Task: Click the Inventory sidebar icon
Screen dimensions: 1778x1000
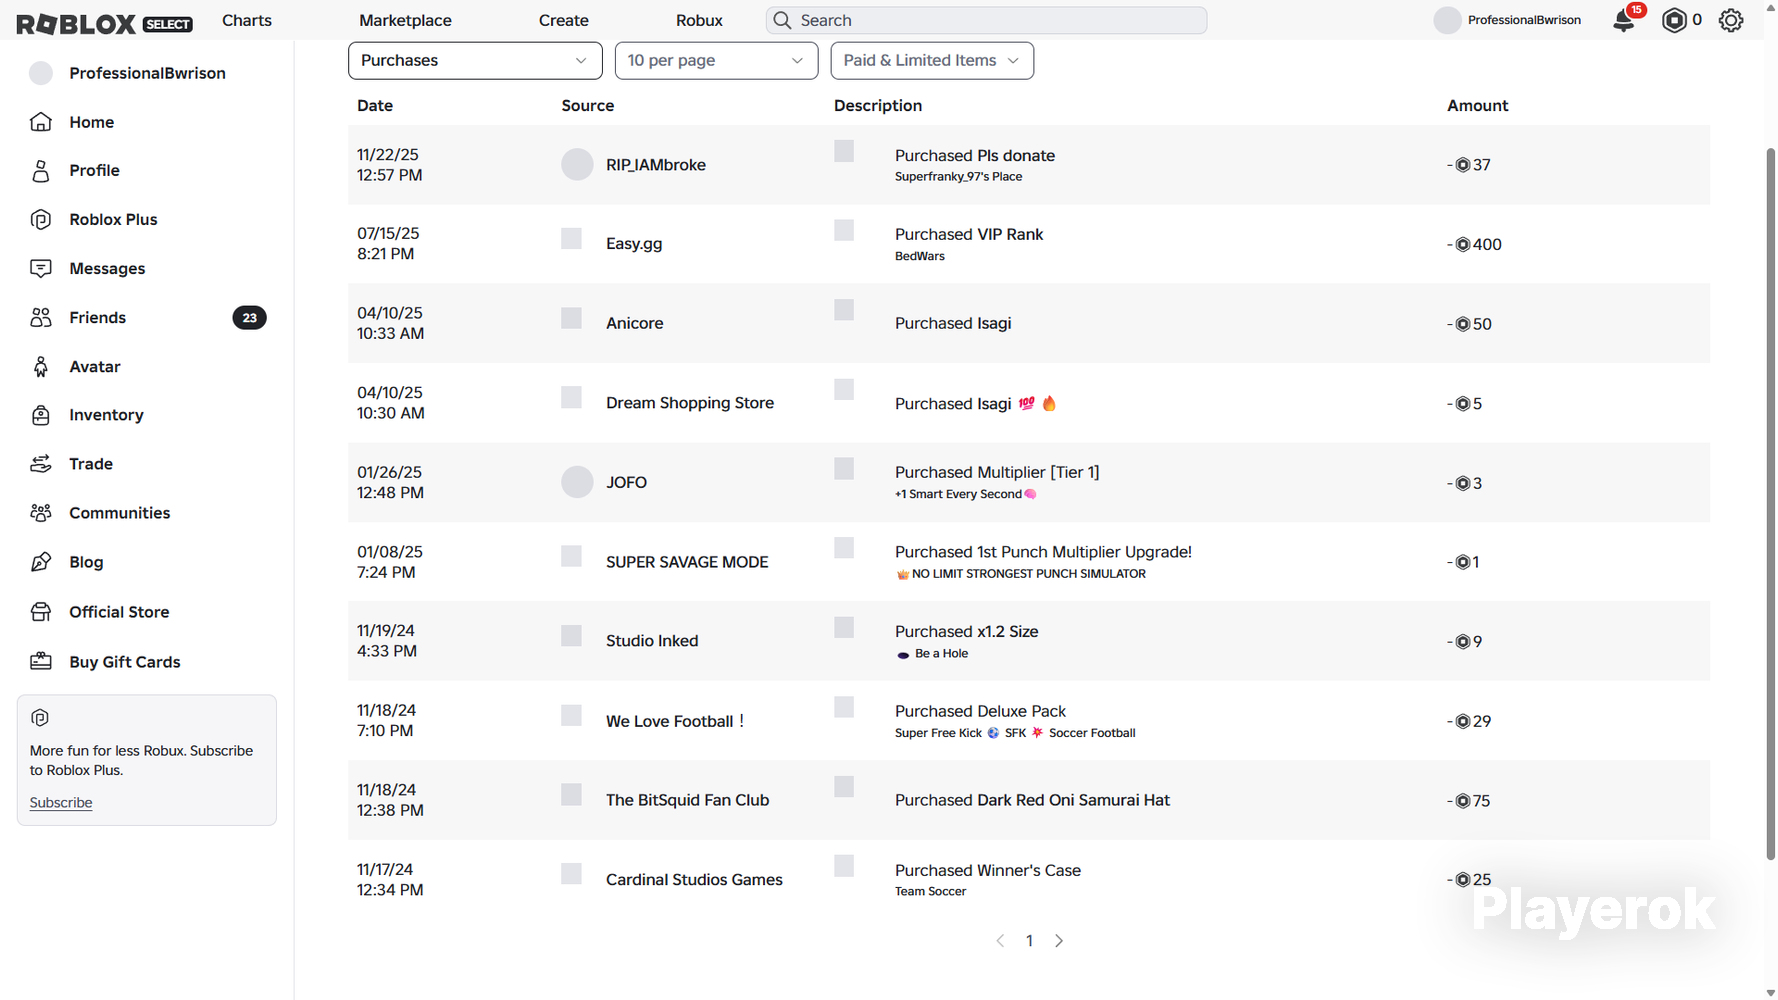Action: pos(41,415)
